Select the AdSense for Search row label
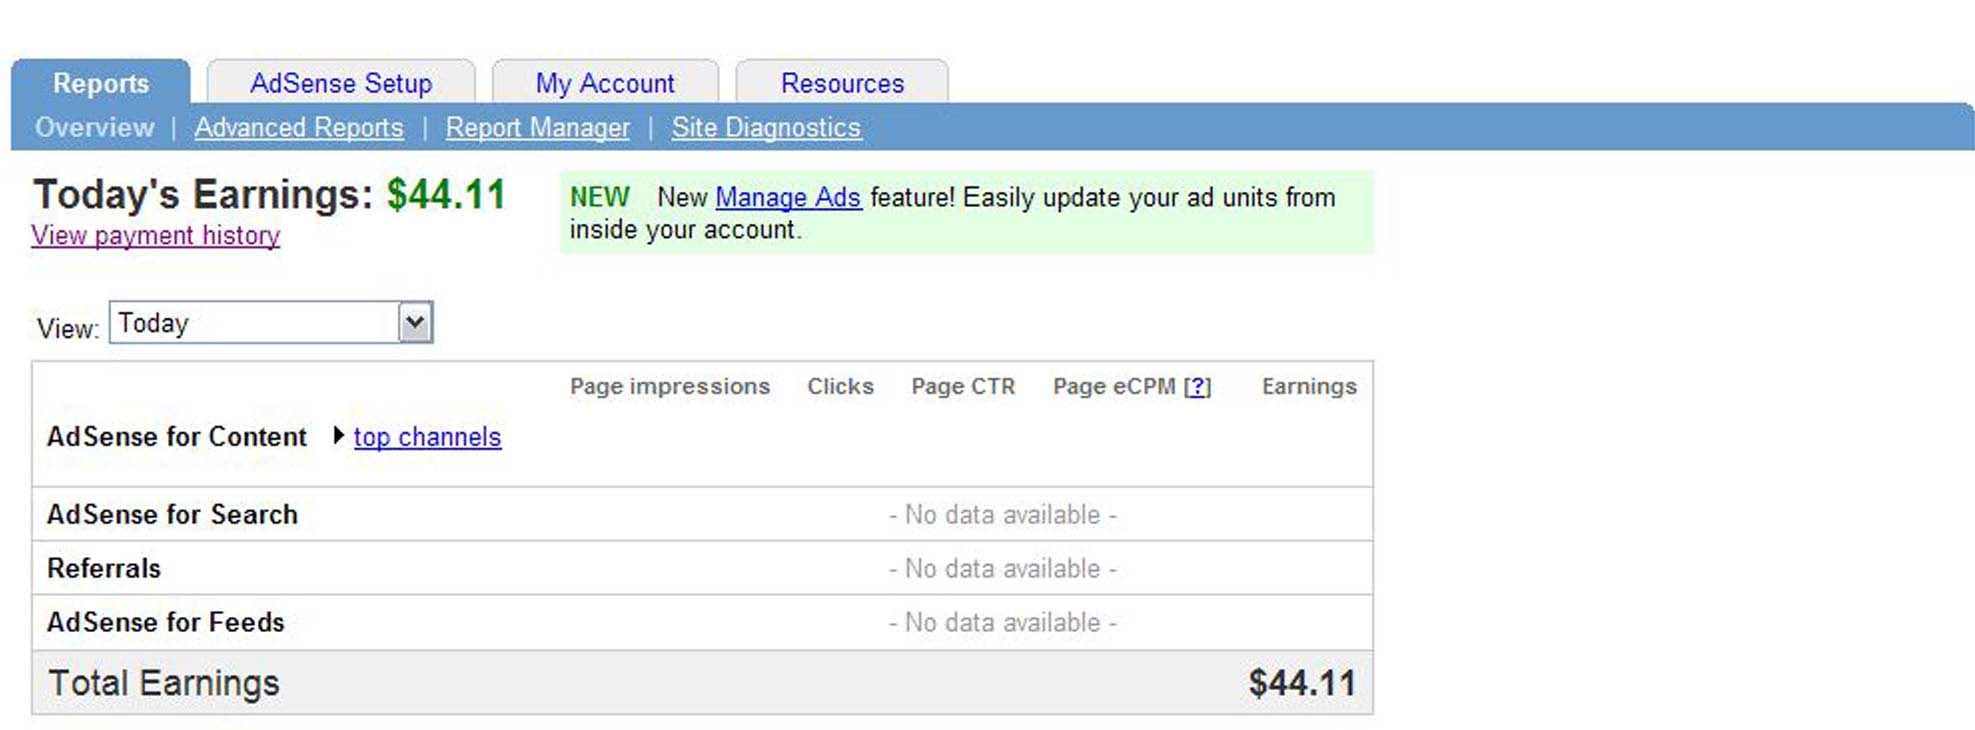 [173, 514]
